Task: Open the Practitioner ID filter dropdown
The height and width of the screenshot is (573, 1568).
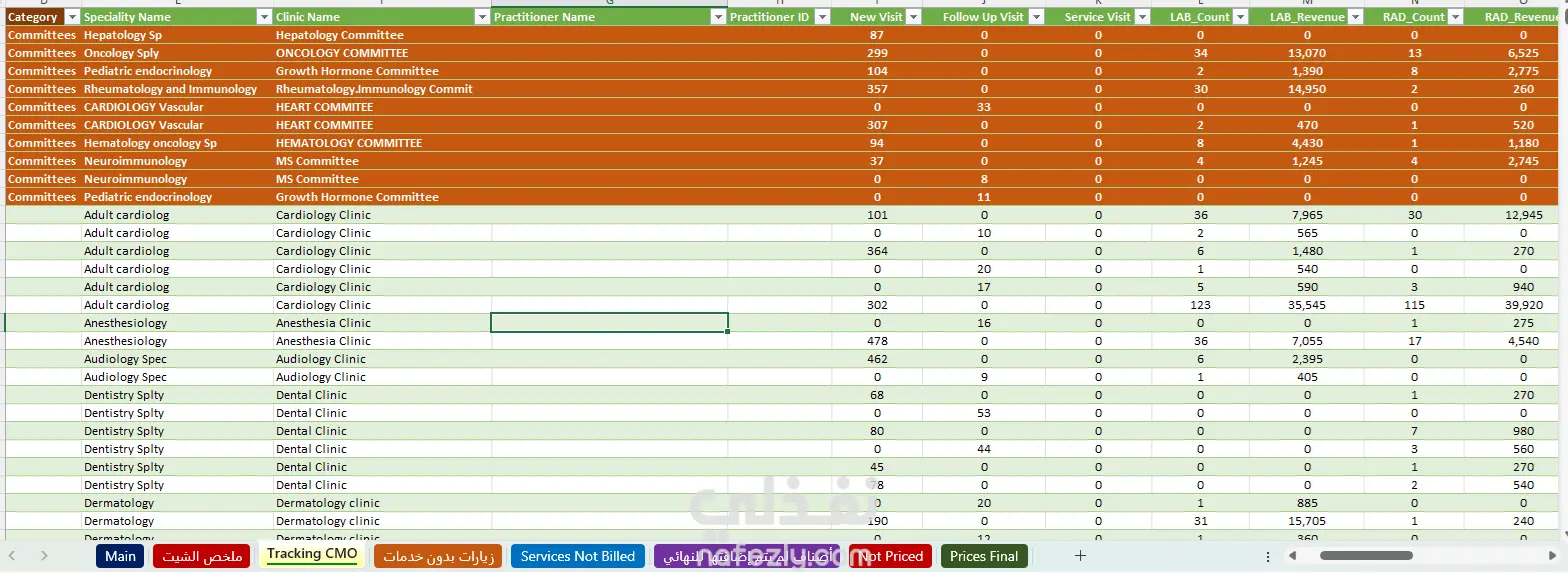Action: 822,17
